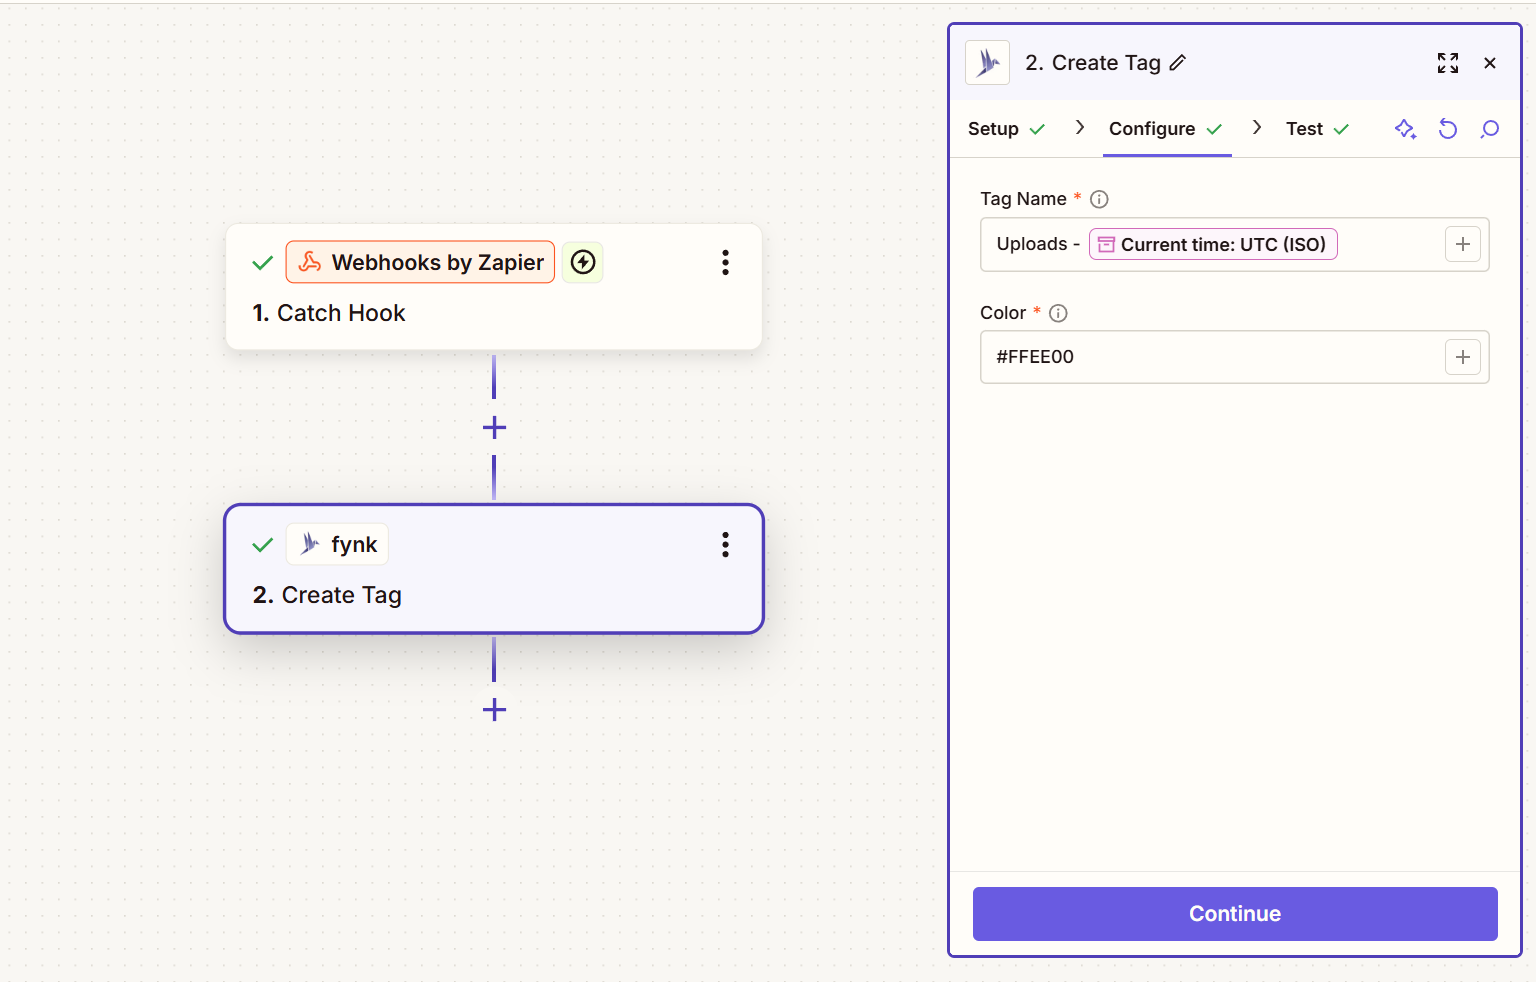Viewport: 1536px width, 982px height.
Task: Click the refresh fields icon
Action: pos(1447,129)
